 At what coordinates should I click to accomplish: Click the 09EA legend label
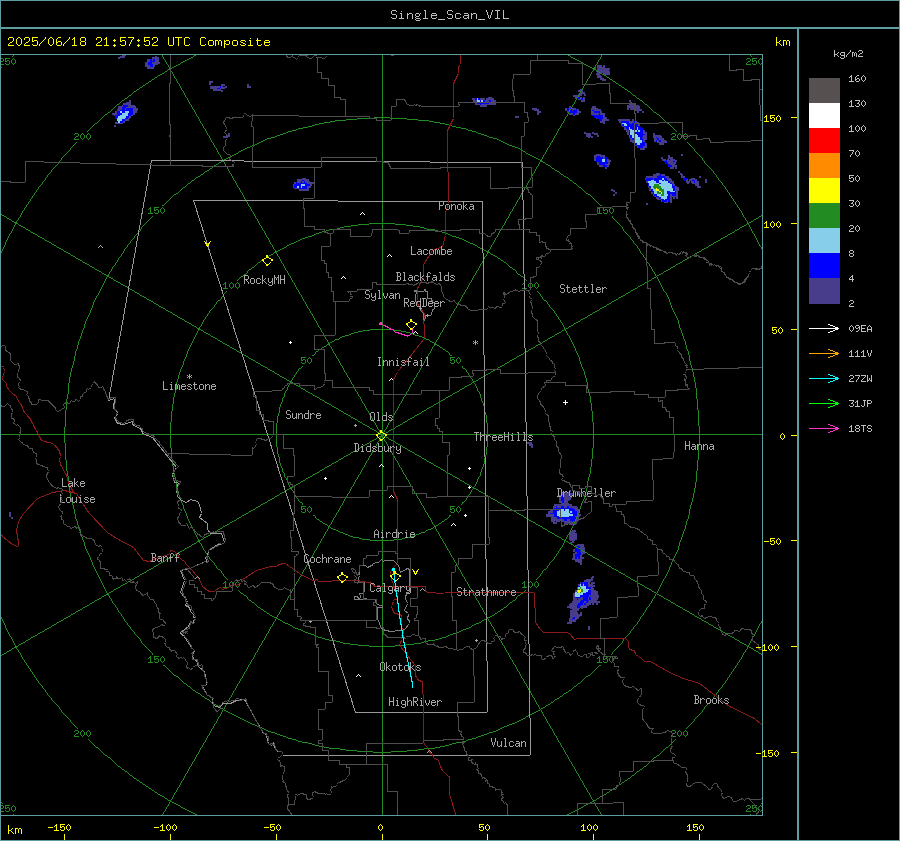point(860,329)
